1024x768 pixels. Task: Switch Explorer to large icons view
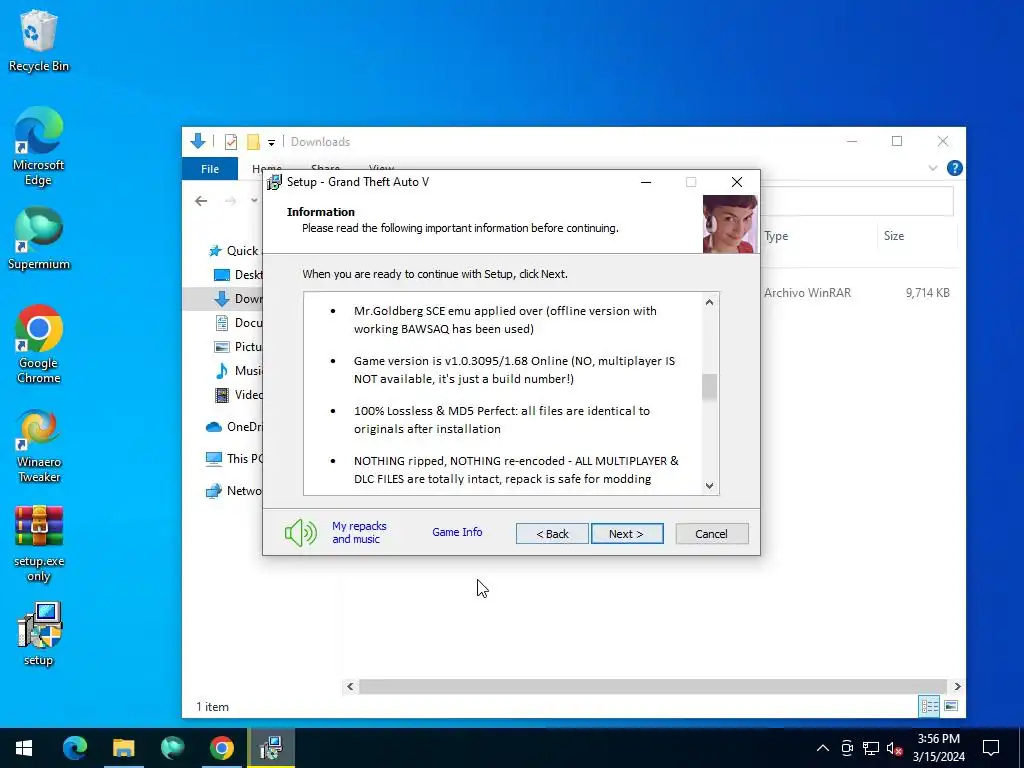[951, 706]
